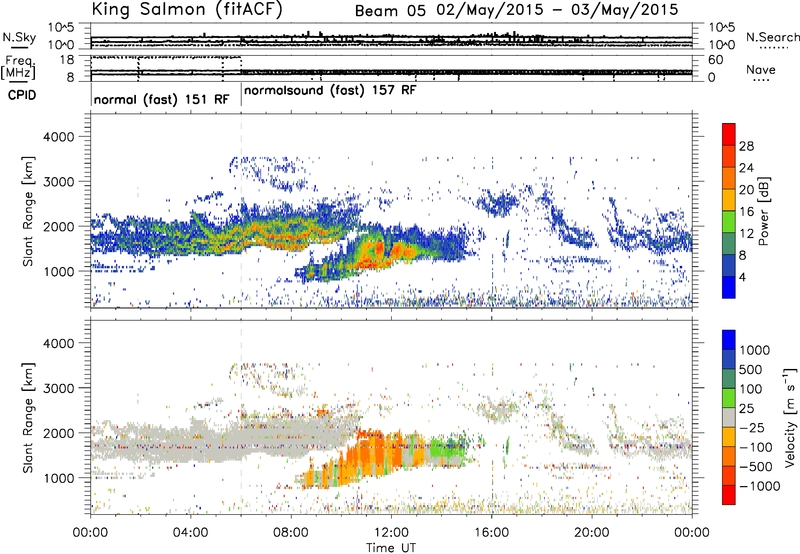Click the 'Velocity [m s-1]' colorbar title

790,417
